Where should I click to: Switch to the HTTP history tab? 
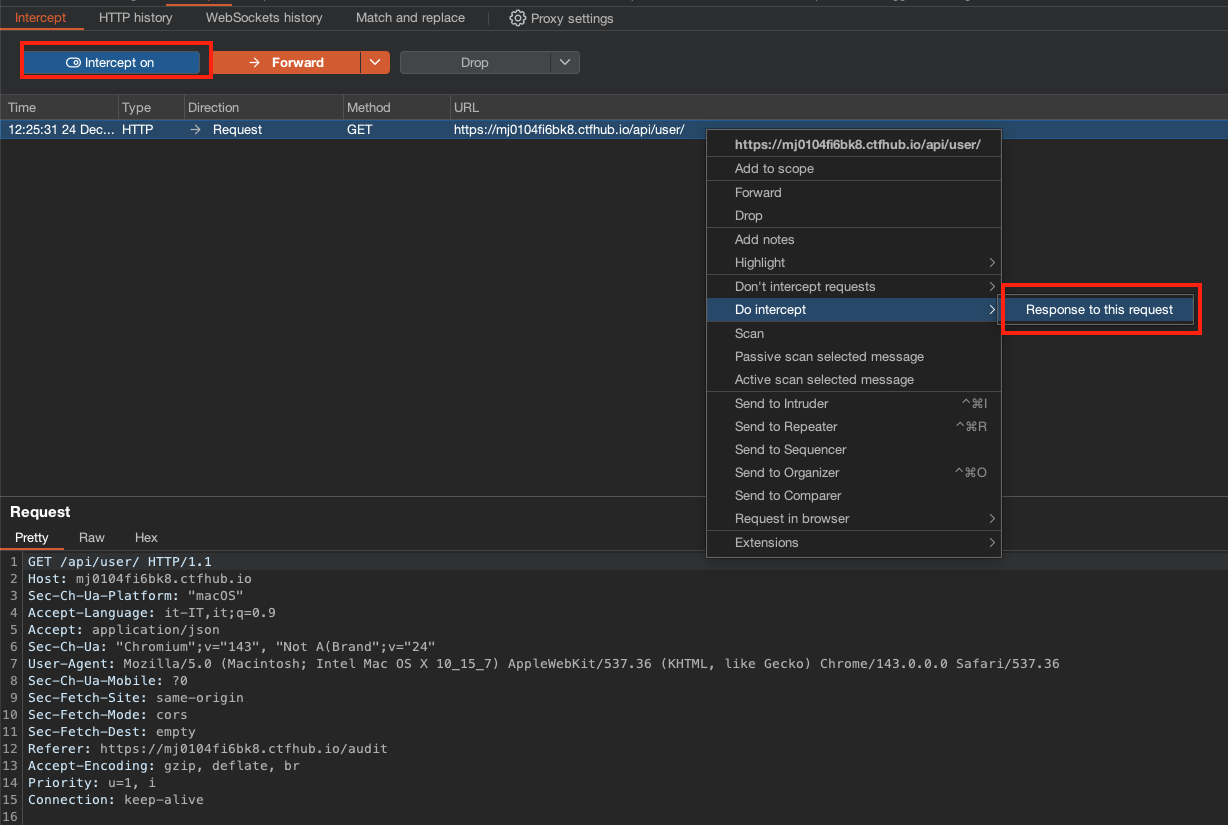coord(135,17)
